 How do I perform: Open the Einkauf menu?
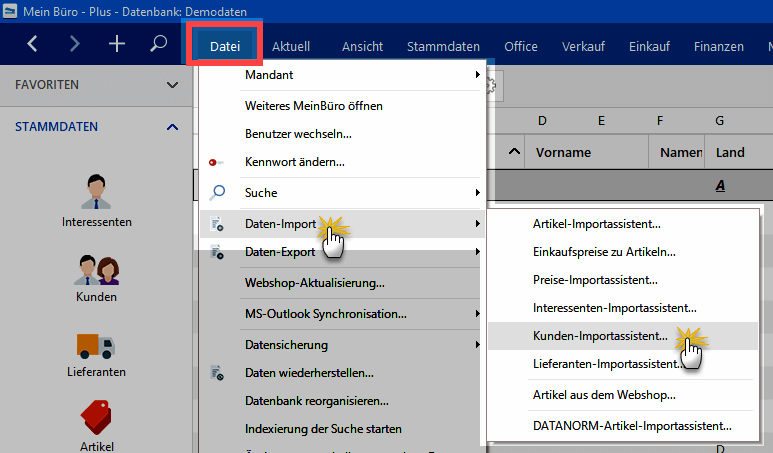coord(649,46)
